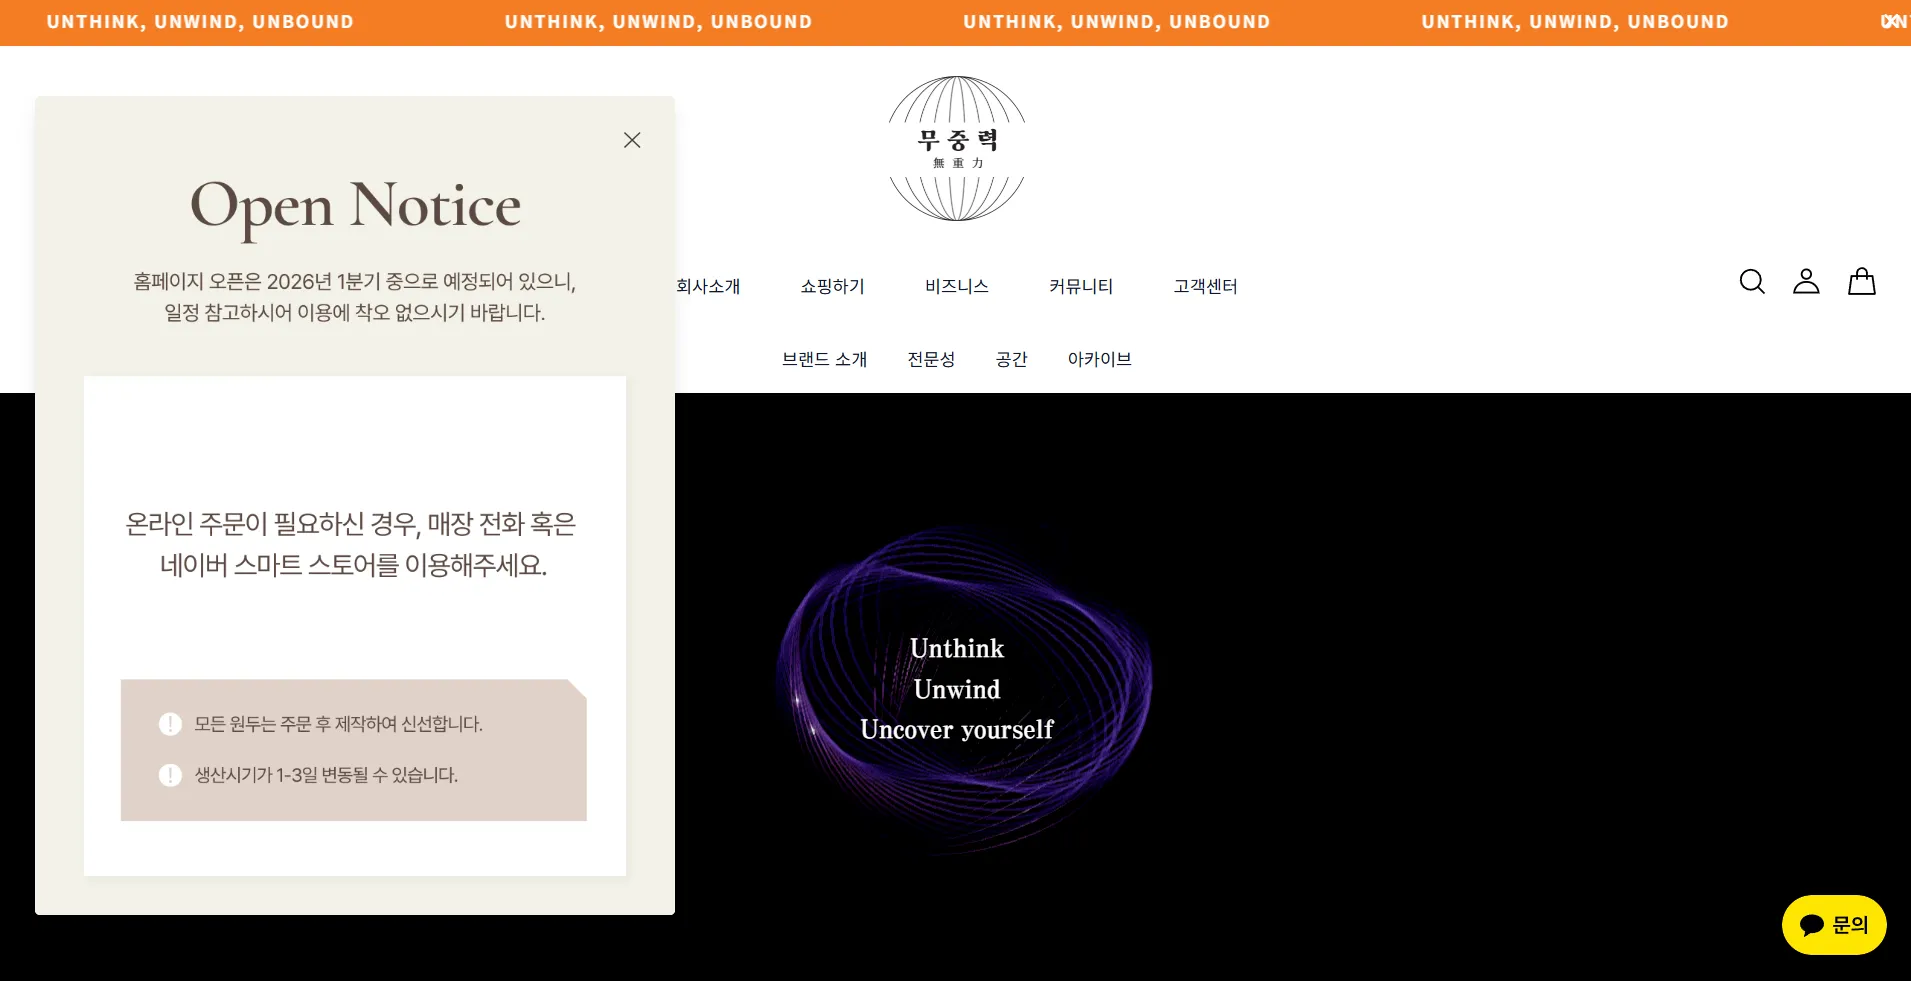
Task: Click the DXN logo in the orange banner
Action: point(1894,21)
